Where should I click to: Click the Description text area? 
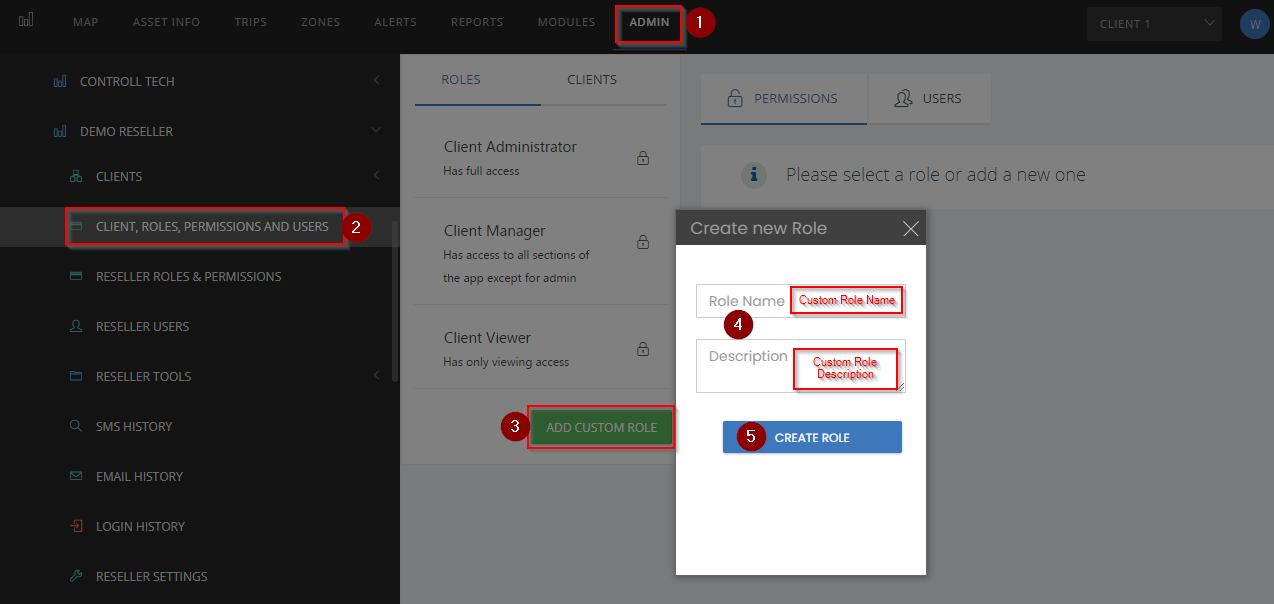tap(800, 366)
